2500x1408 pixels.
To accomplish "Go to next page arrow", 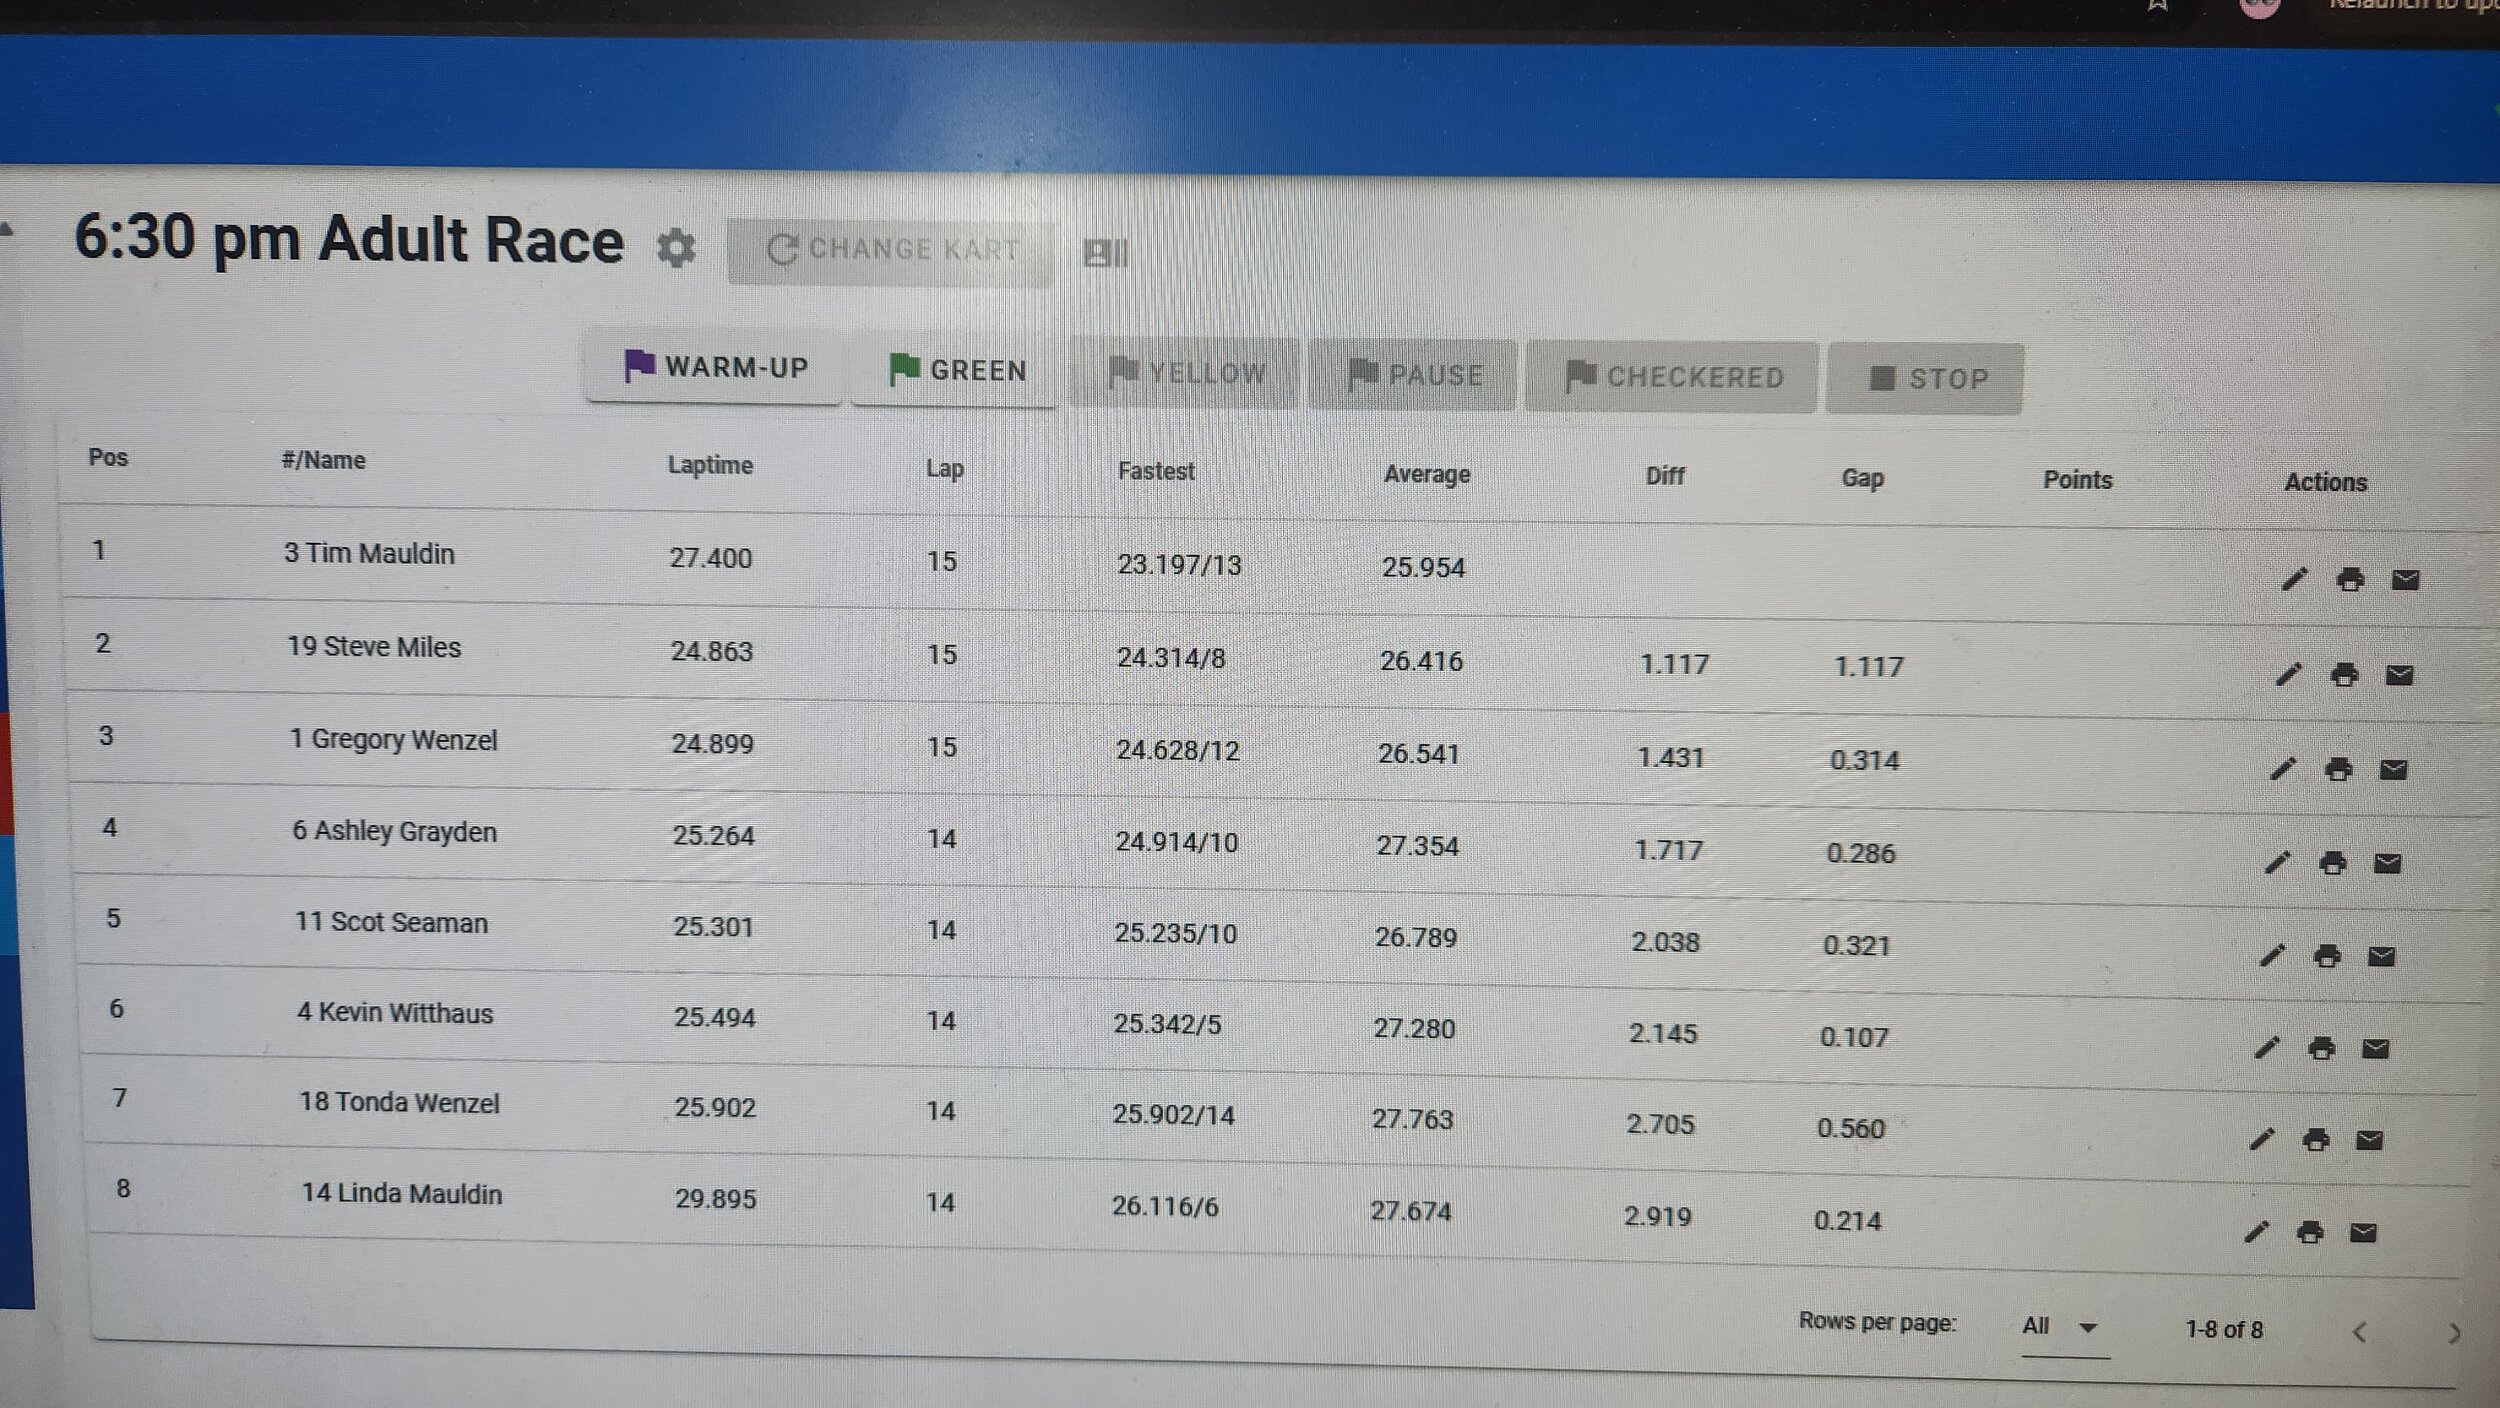I will click(2453, 1333).
